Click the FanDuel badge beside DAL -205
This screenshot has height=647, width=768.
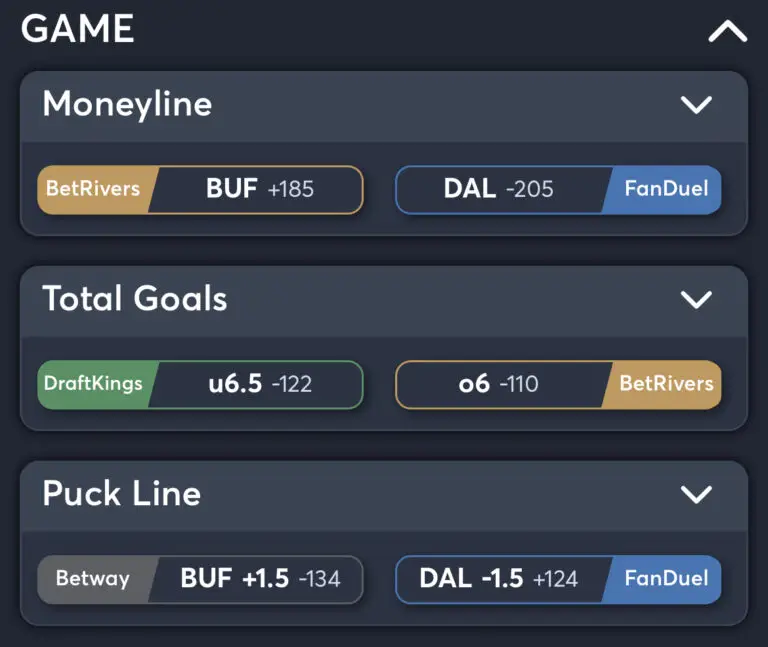666,189
